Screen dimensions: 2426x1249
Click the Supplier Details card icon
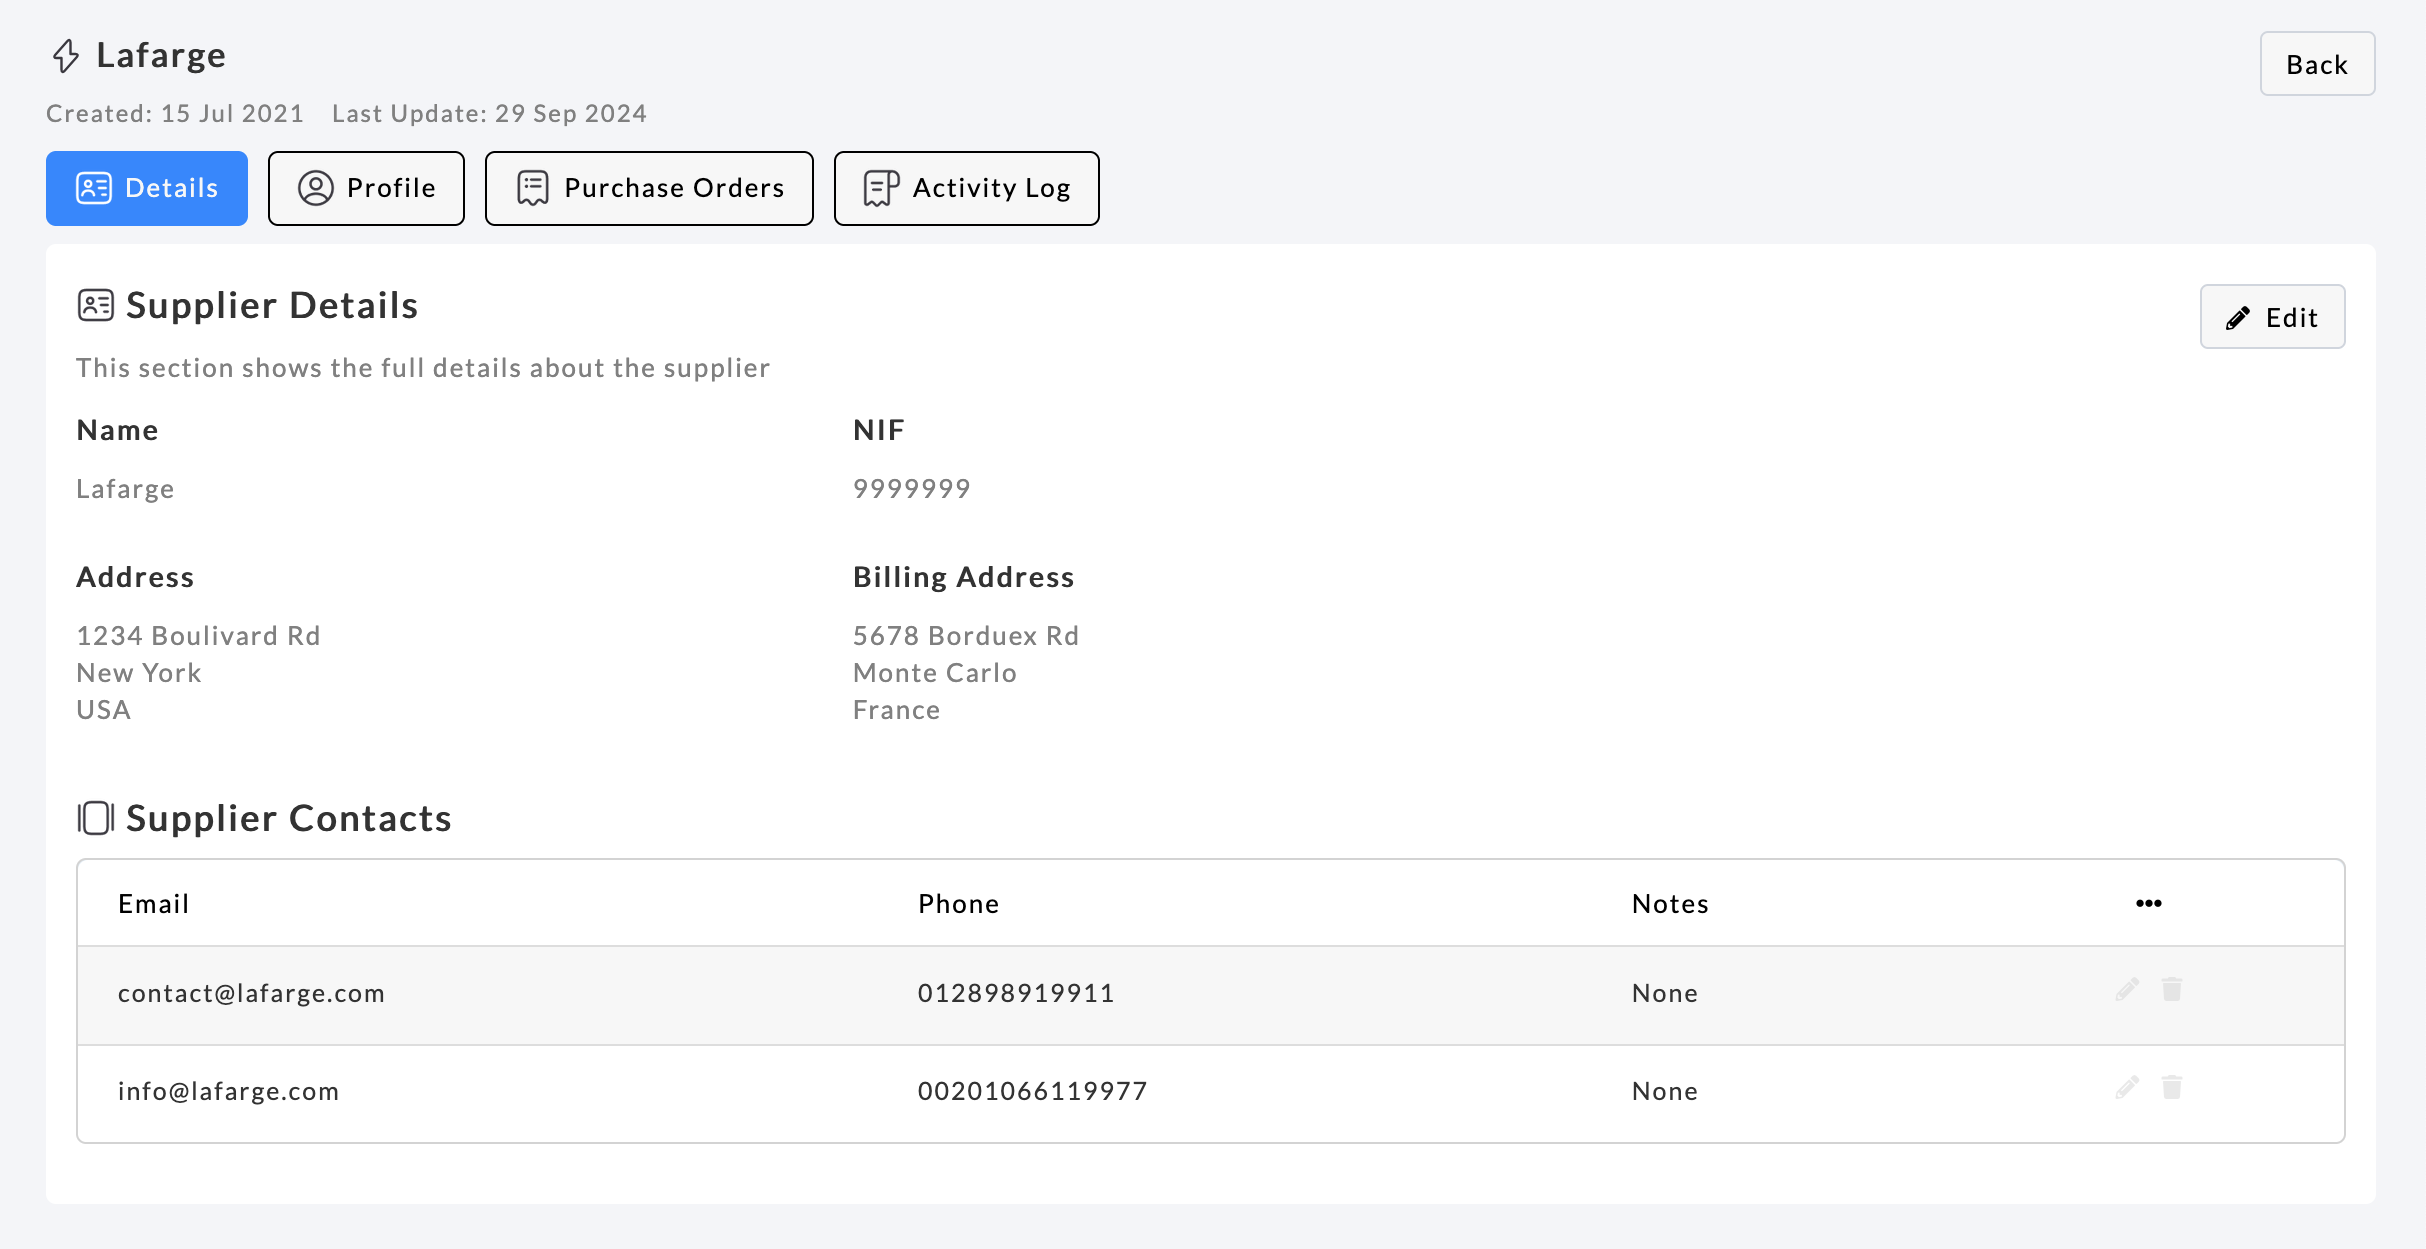point(96,305)
